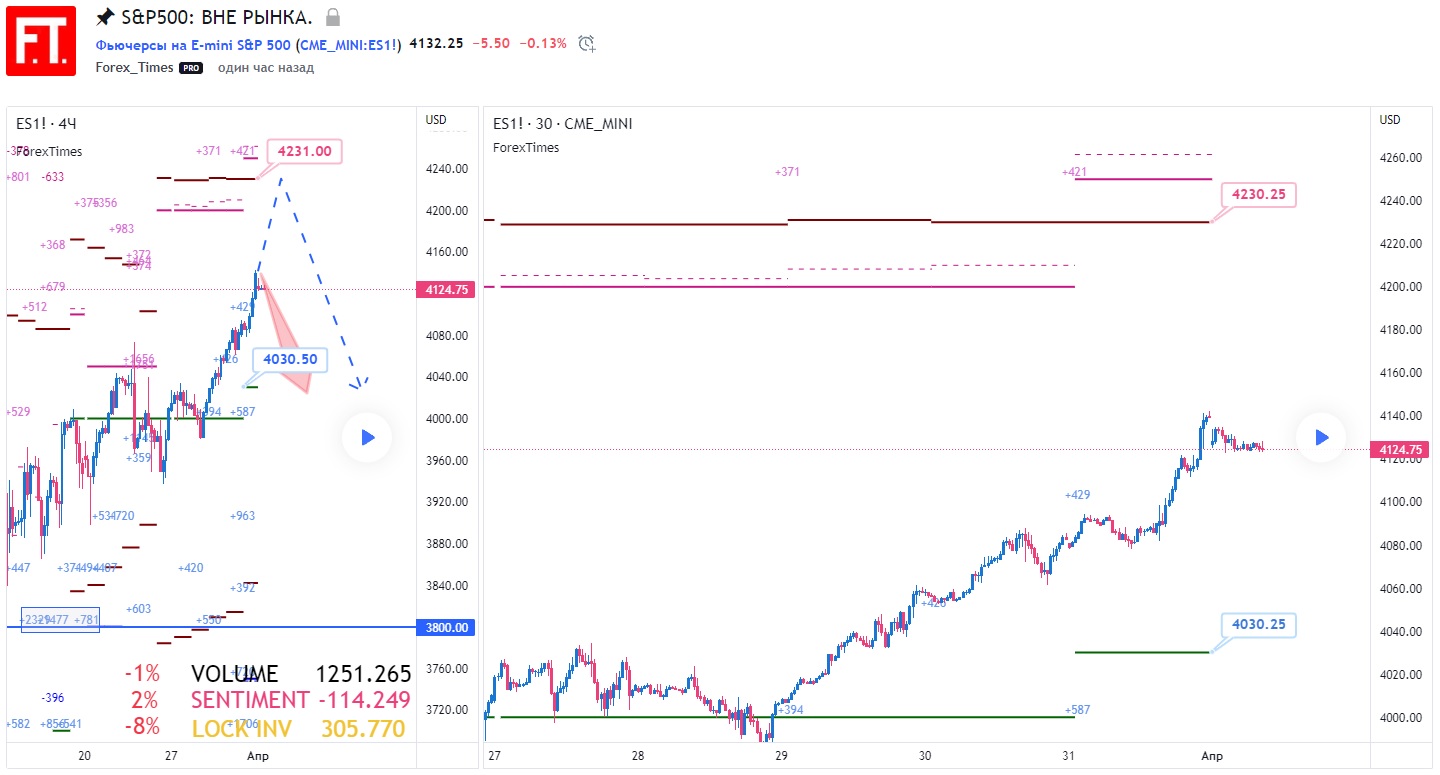
Task: Click the ES1! · 30 · CME_MINI chart title
Action: coord(562,124)
